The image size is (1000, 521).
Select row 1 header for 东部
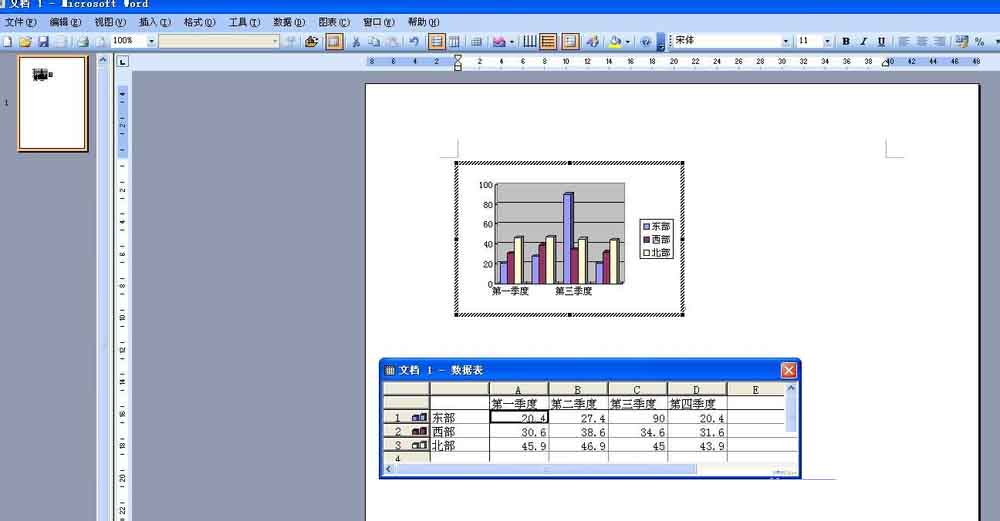point(406,418)
